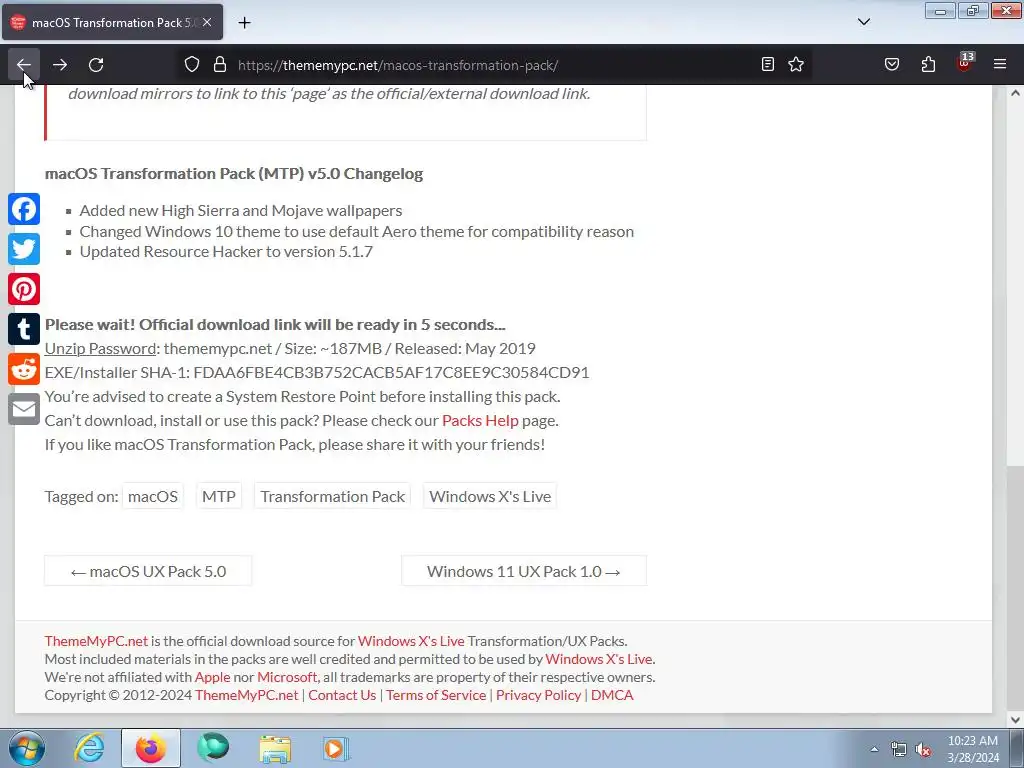1024x768 pixels.
Task: Open the Microsoft link in footer
Action: [x=287, y=677]
